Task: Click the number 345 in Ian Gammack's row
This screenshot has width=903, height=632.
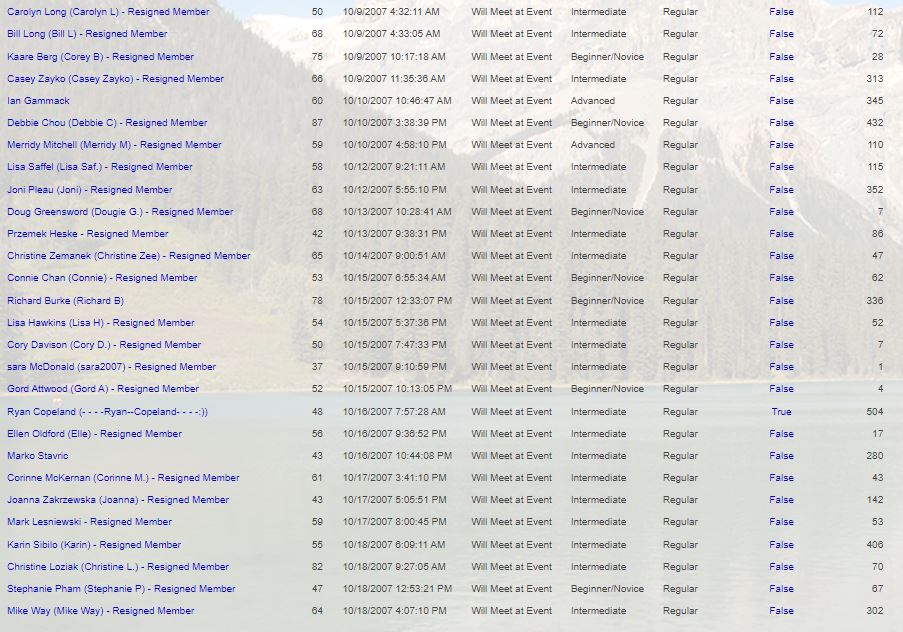Action: point(875,100)
